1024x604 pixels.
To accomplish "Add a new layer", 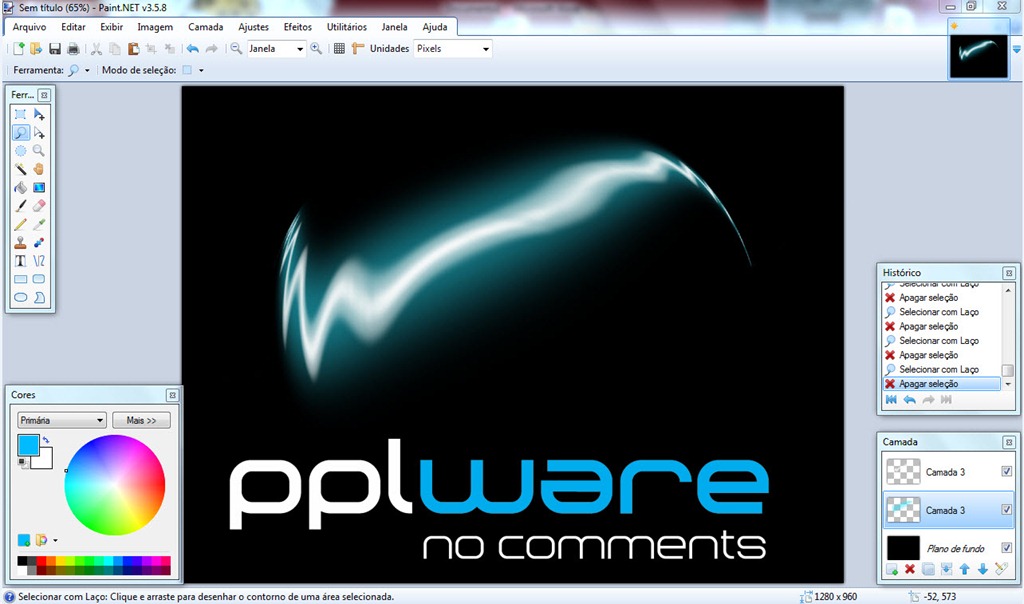I will (892, 569).
